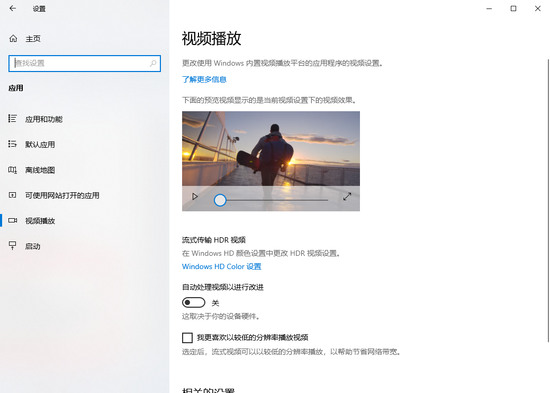
Task: Click the 查找设置 search field
Action: coord(85,63)
